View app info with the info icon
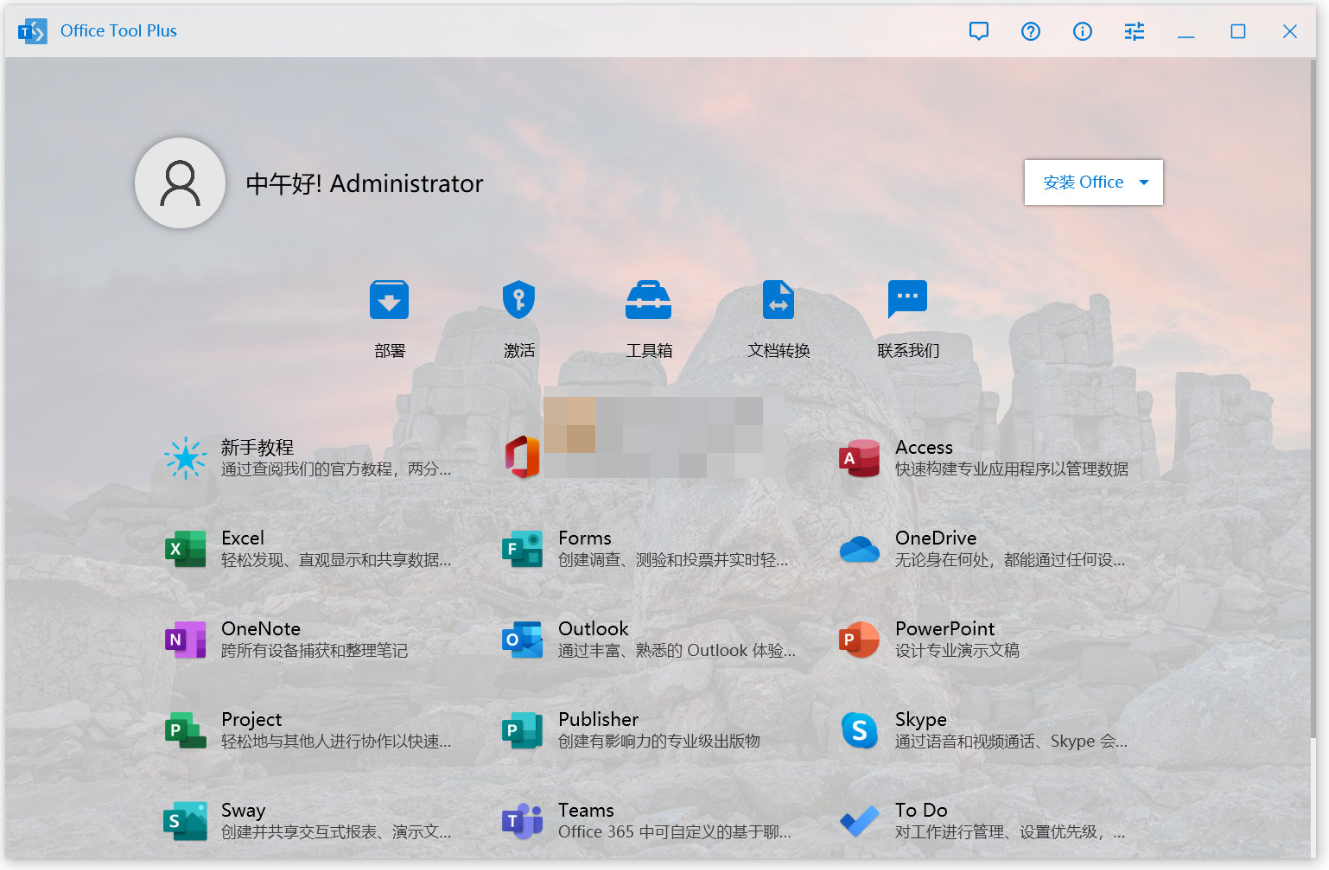This screenshot has height=870, width=1329. point(1082,31)
